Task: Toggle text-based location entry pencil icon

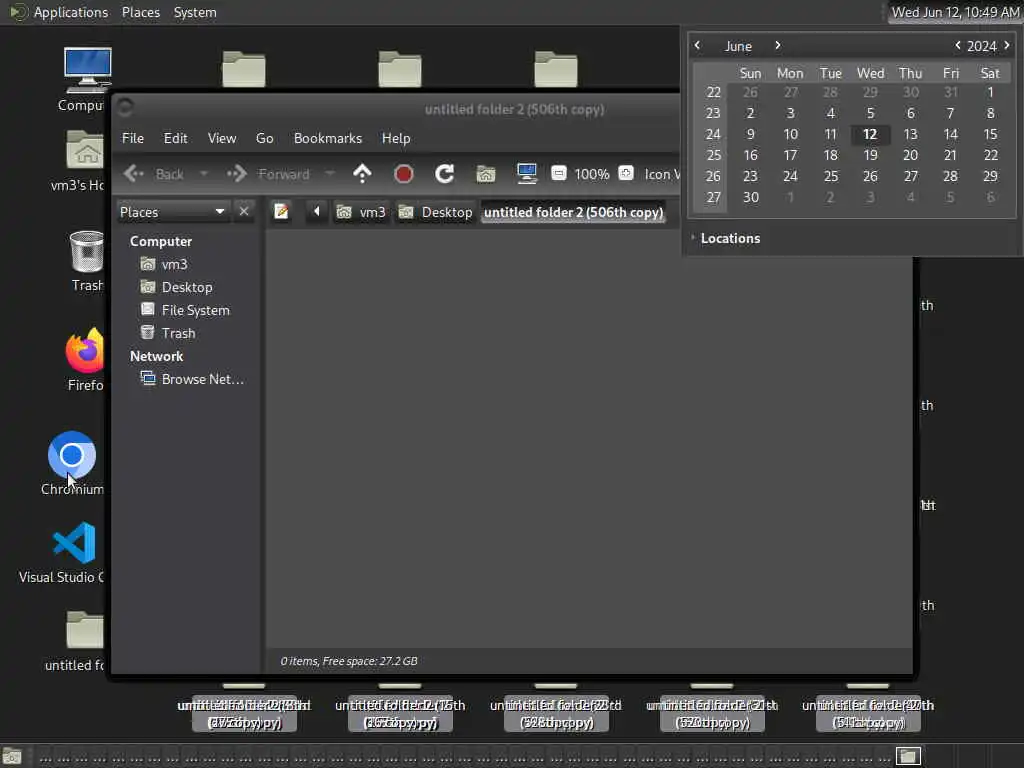Action: [x=281, y=212]
